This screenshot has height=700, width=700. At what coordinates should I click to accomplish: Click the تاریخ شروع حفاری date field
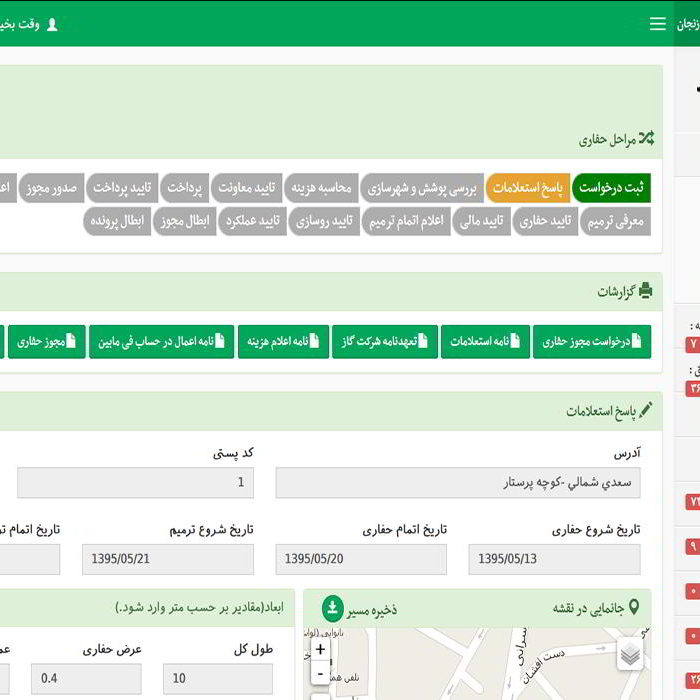[555, 559]
